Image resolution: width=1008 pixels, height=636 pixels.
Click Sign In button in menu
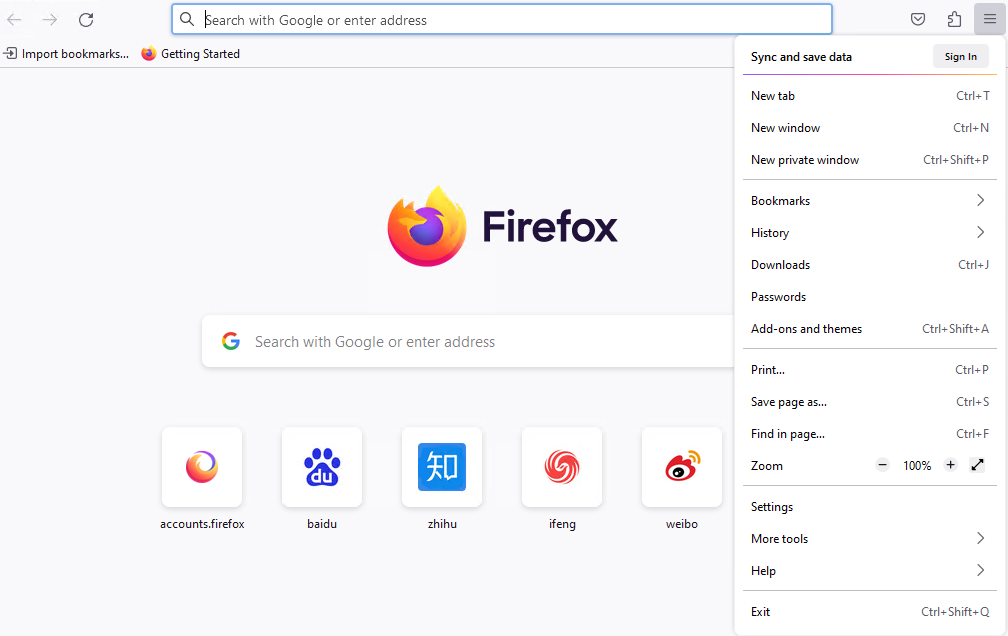click(x=960, y=57)
